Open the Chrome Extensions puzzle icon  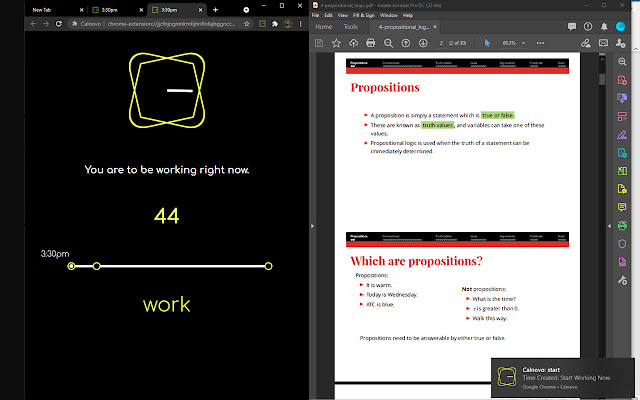(276, 23)
